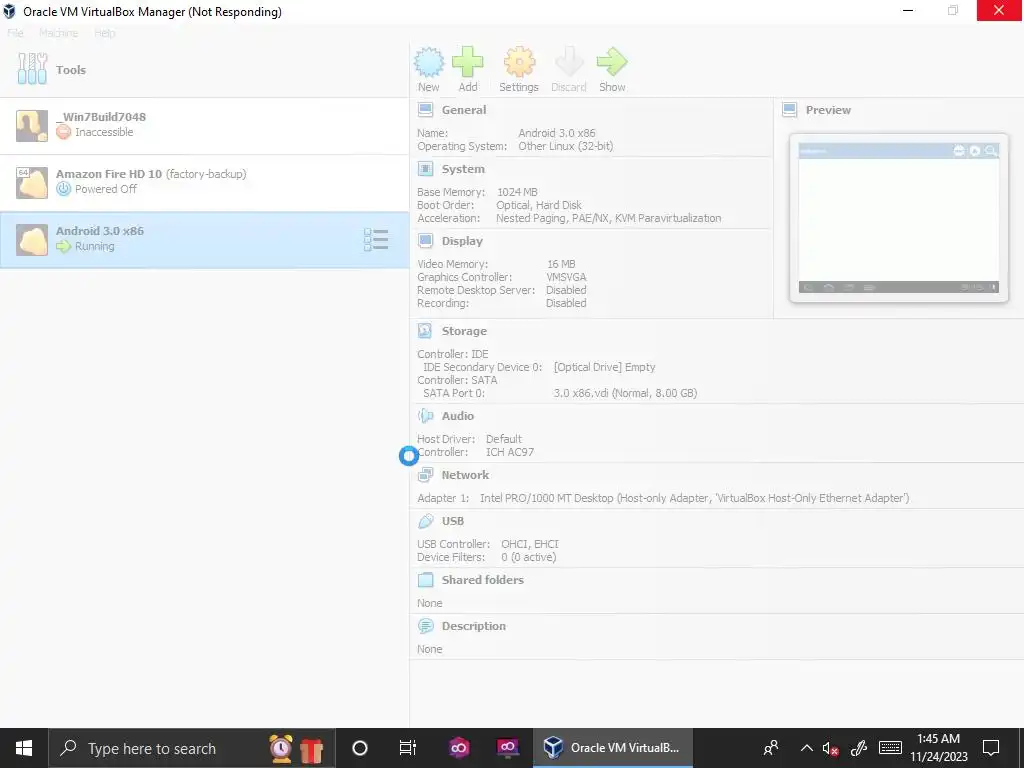Open the USB settings heading
1024x768 pixels.
453,521
